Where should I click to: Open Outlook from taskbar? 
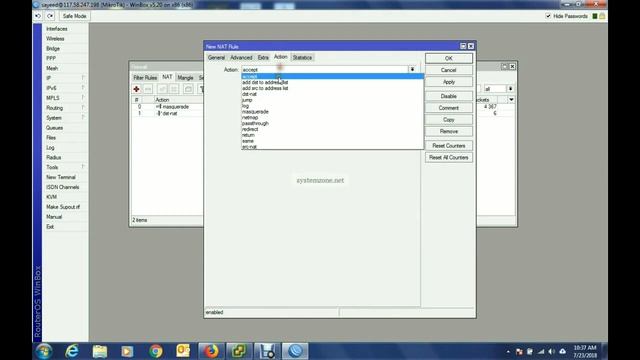[183, 351]
